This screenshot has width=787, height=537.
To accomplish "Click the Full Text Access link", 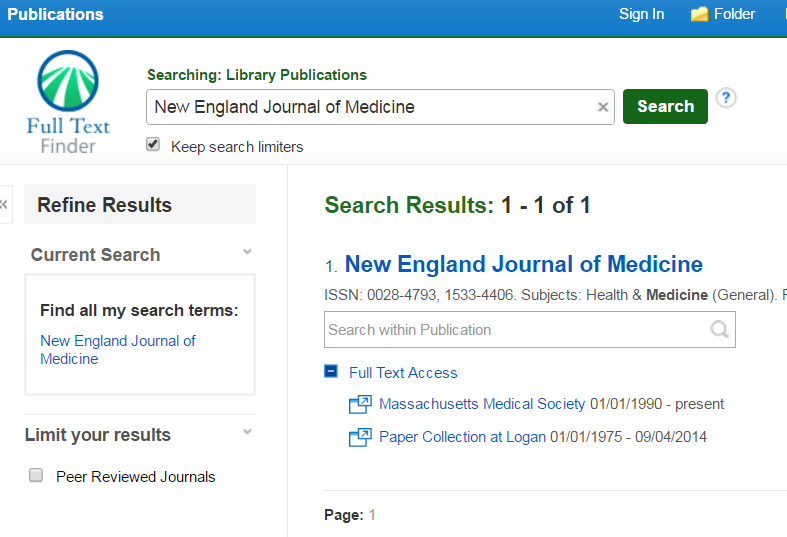I will click(x=403, y=373).
